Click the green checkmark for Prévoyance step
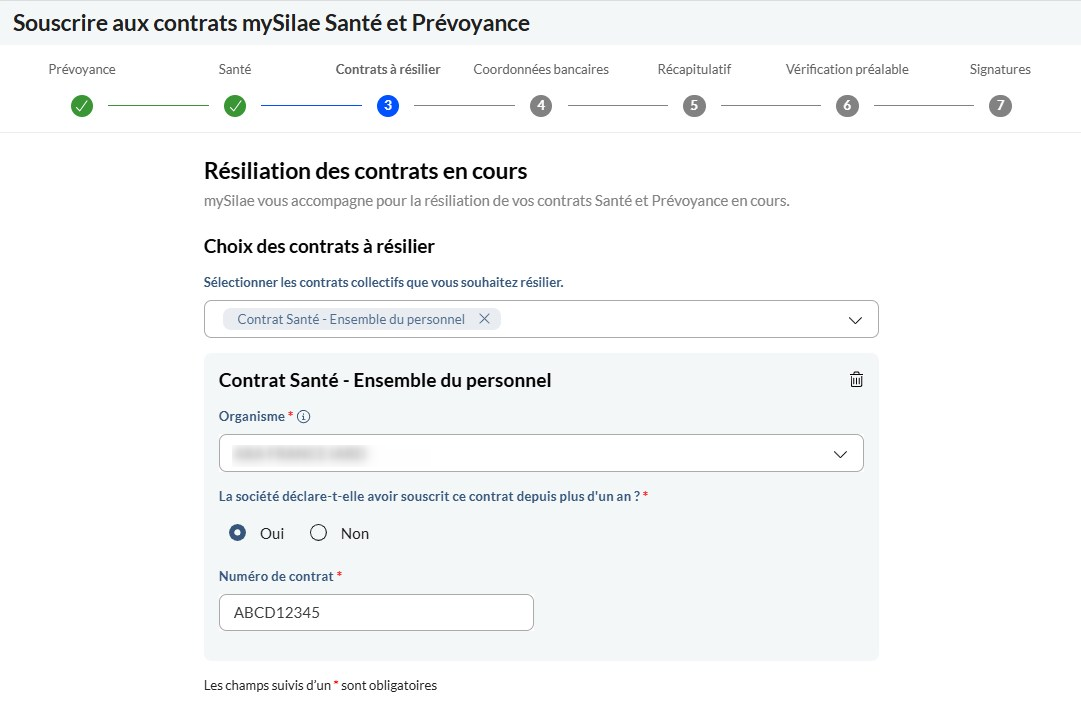Image resolution: width=1081 pixels, height=720 pixels. point(82,106)
